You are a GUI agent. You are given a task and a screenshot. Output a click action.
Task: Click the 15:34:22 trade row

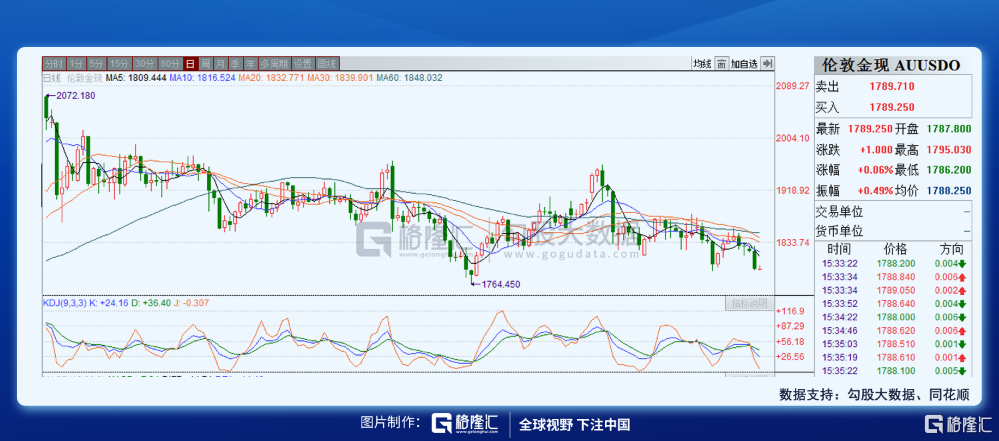pos(893,317)
